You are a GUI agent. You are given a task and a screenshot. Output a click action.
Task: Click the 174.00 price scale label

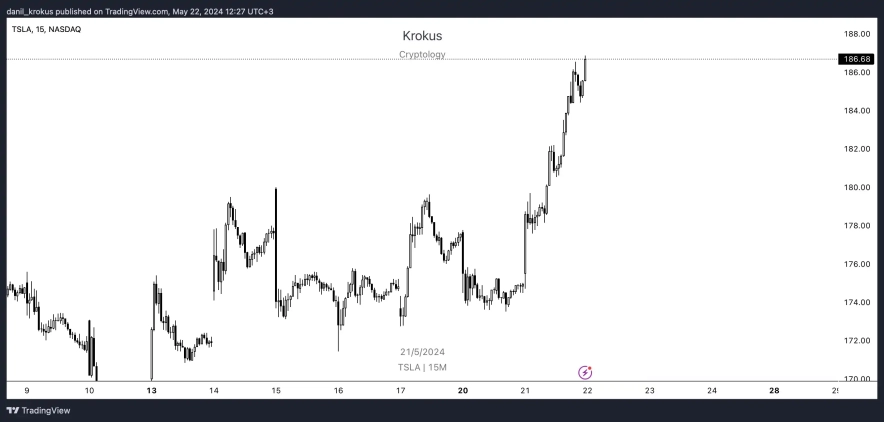(x=857, y=303)
